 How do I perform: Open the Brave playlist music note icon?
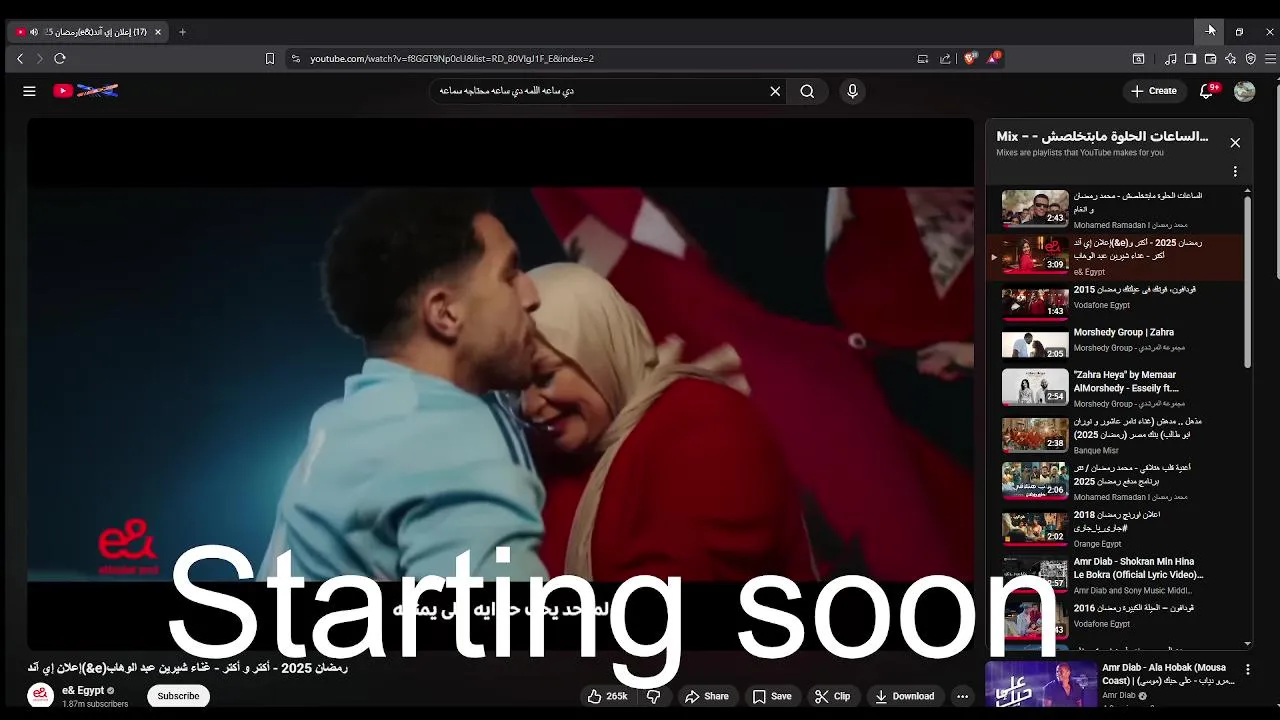click(x=1171, y=59)
